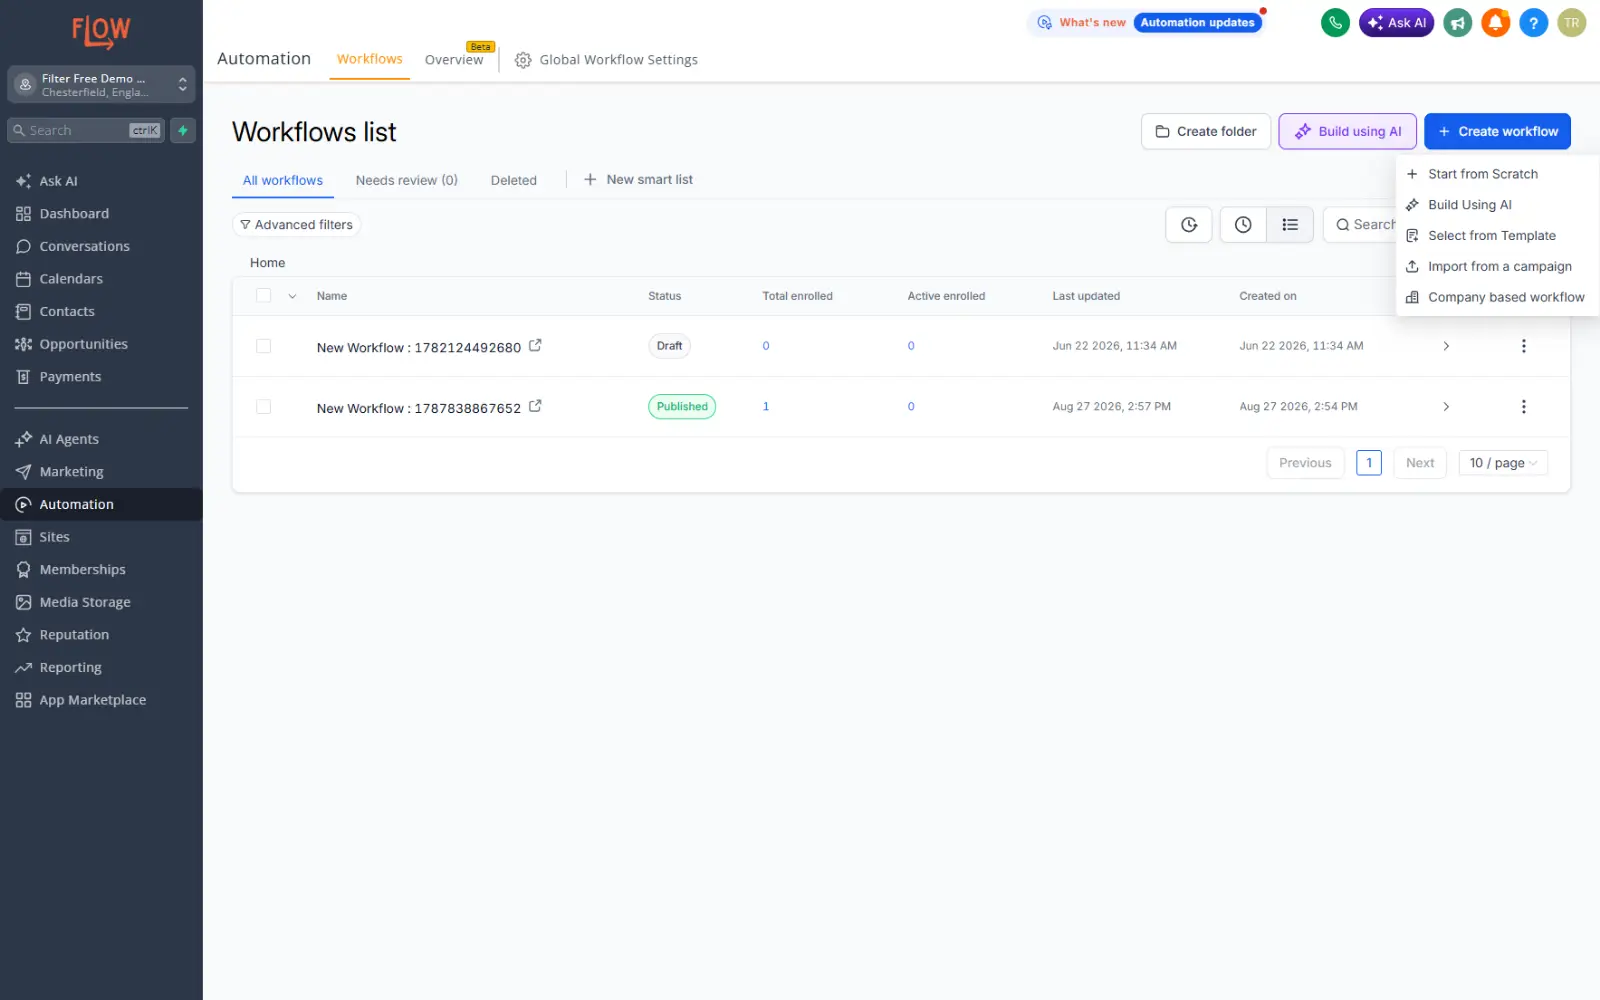1600x1000 pixels.
Task: Click the Create folder button
Action: [x=1206, y=132]
